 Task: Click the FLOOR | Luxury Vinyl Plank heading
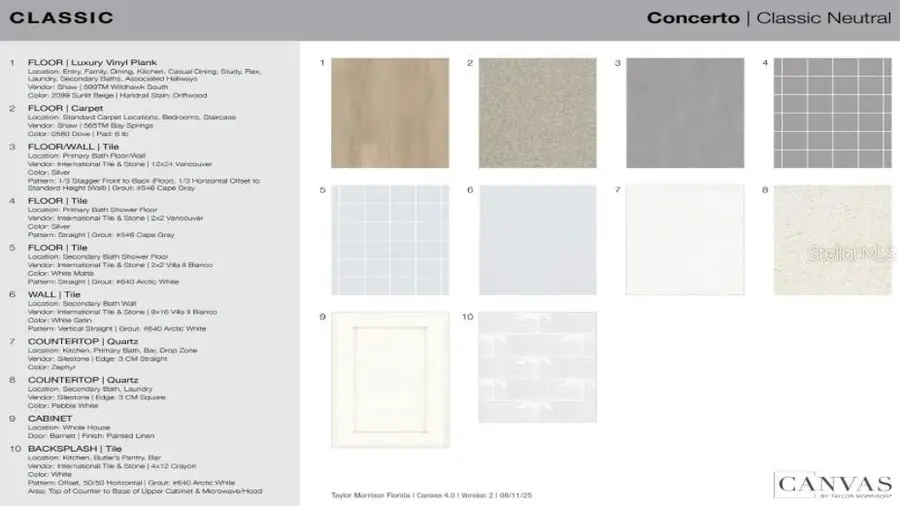[x=92, y=63]
